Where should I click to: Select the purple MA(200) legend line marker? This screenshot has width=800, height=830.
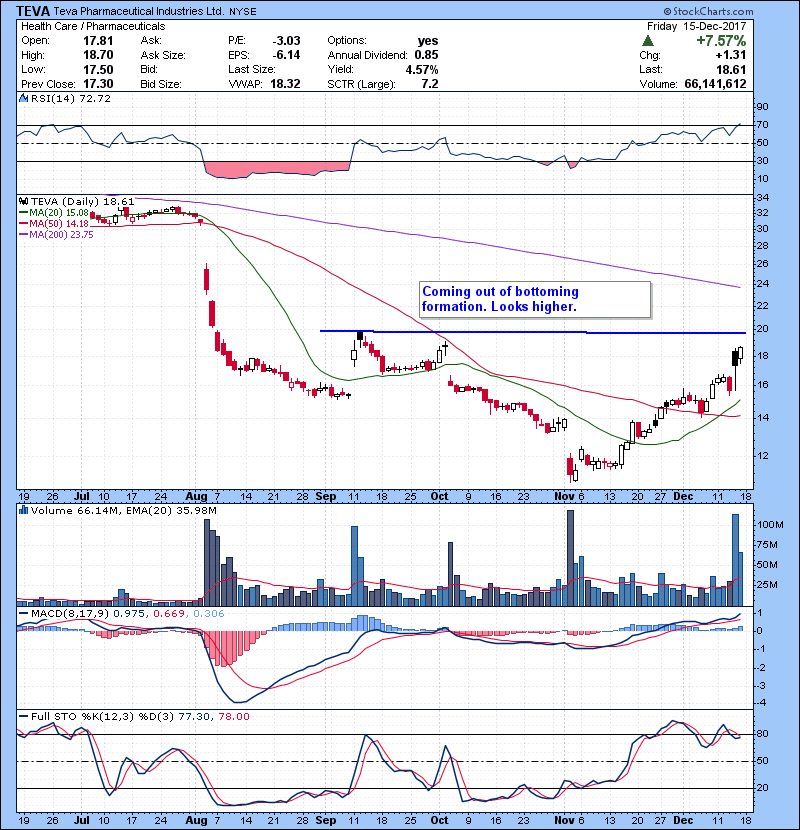(x=23, y=234)
